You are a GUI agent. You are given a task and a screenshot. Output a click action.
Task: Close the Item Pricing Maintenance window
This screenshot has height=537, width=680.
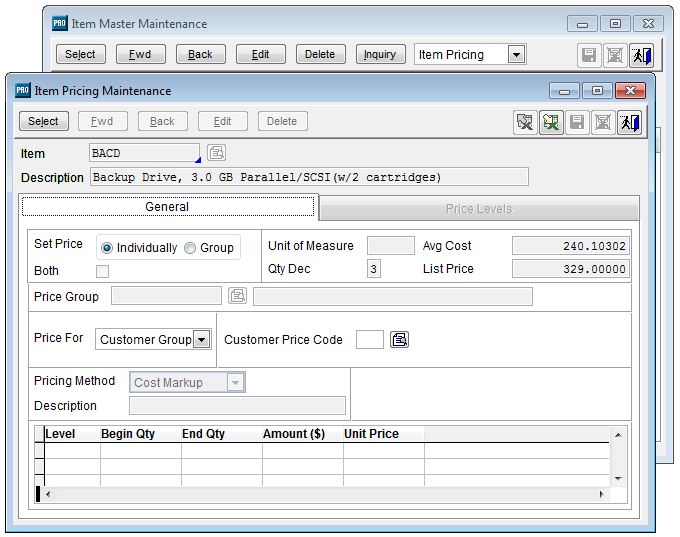[630, 91]
